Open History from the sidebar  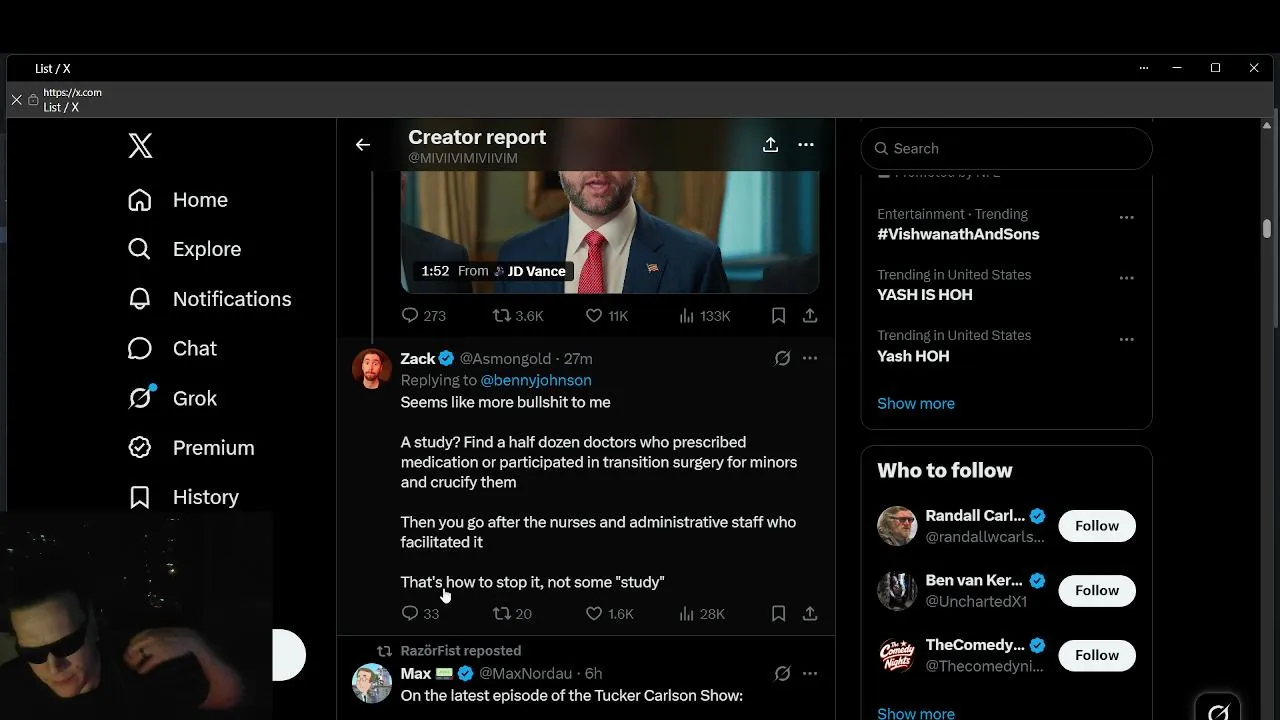point(183,497)
